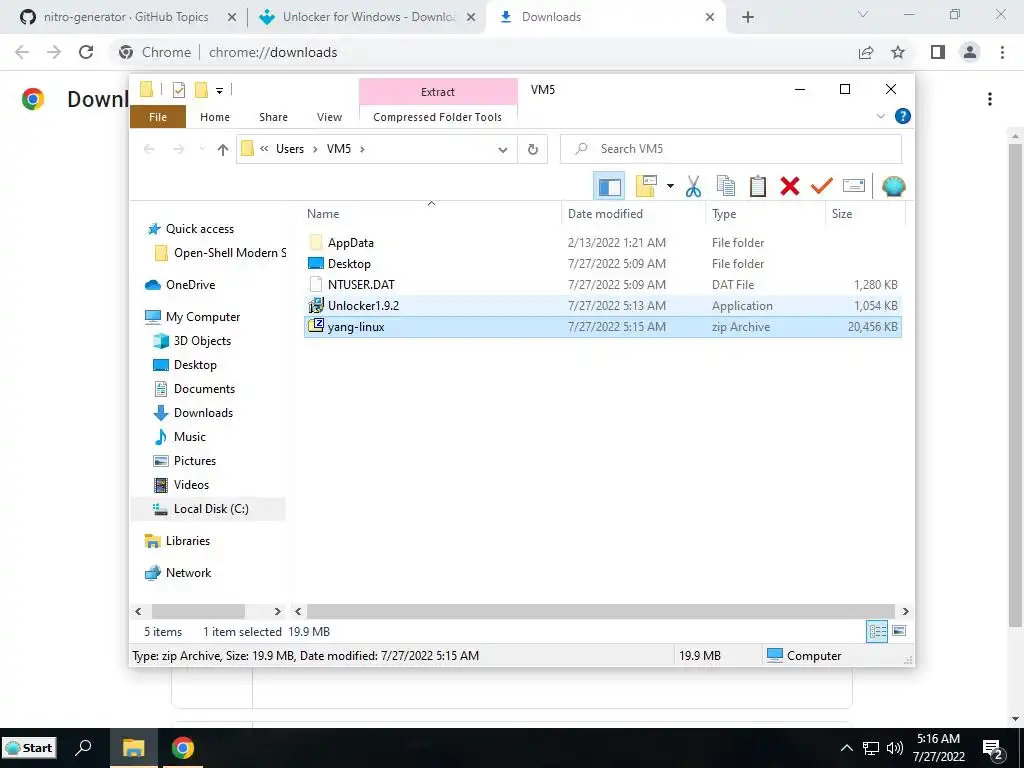The width and height of the screenshot is (1024, 768).
Task: Click the file list horizontal scrollbar
Action: pyautogui.click(x=601, y=611)
